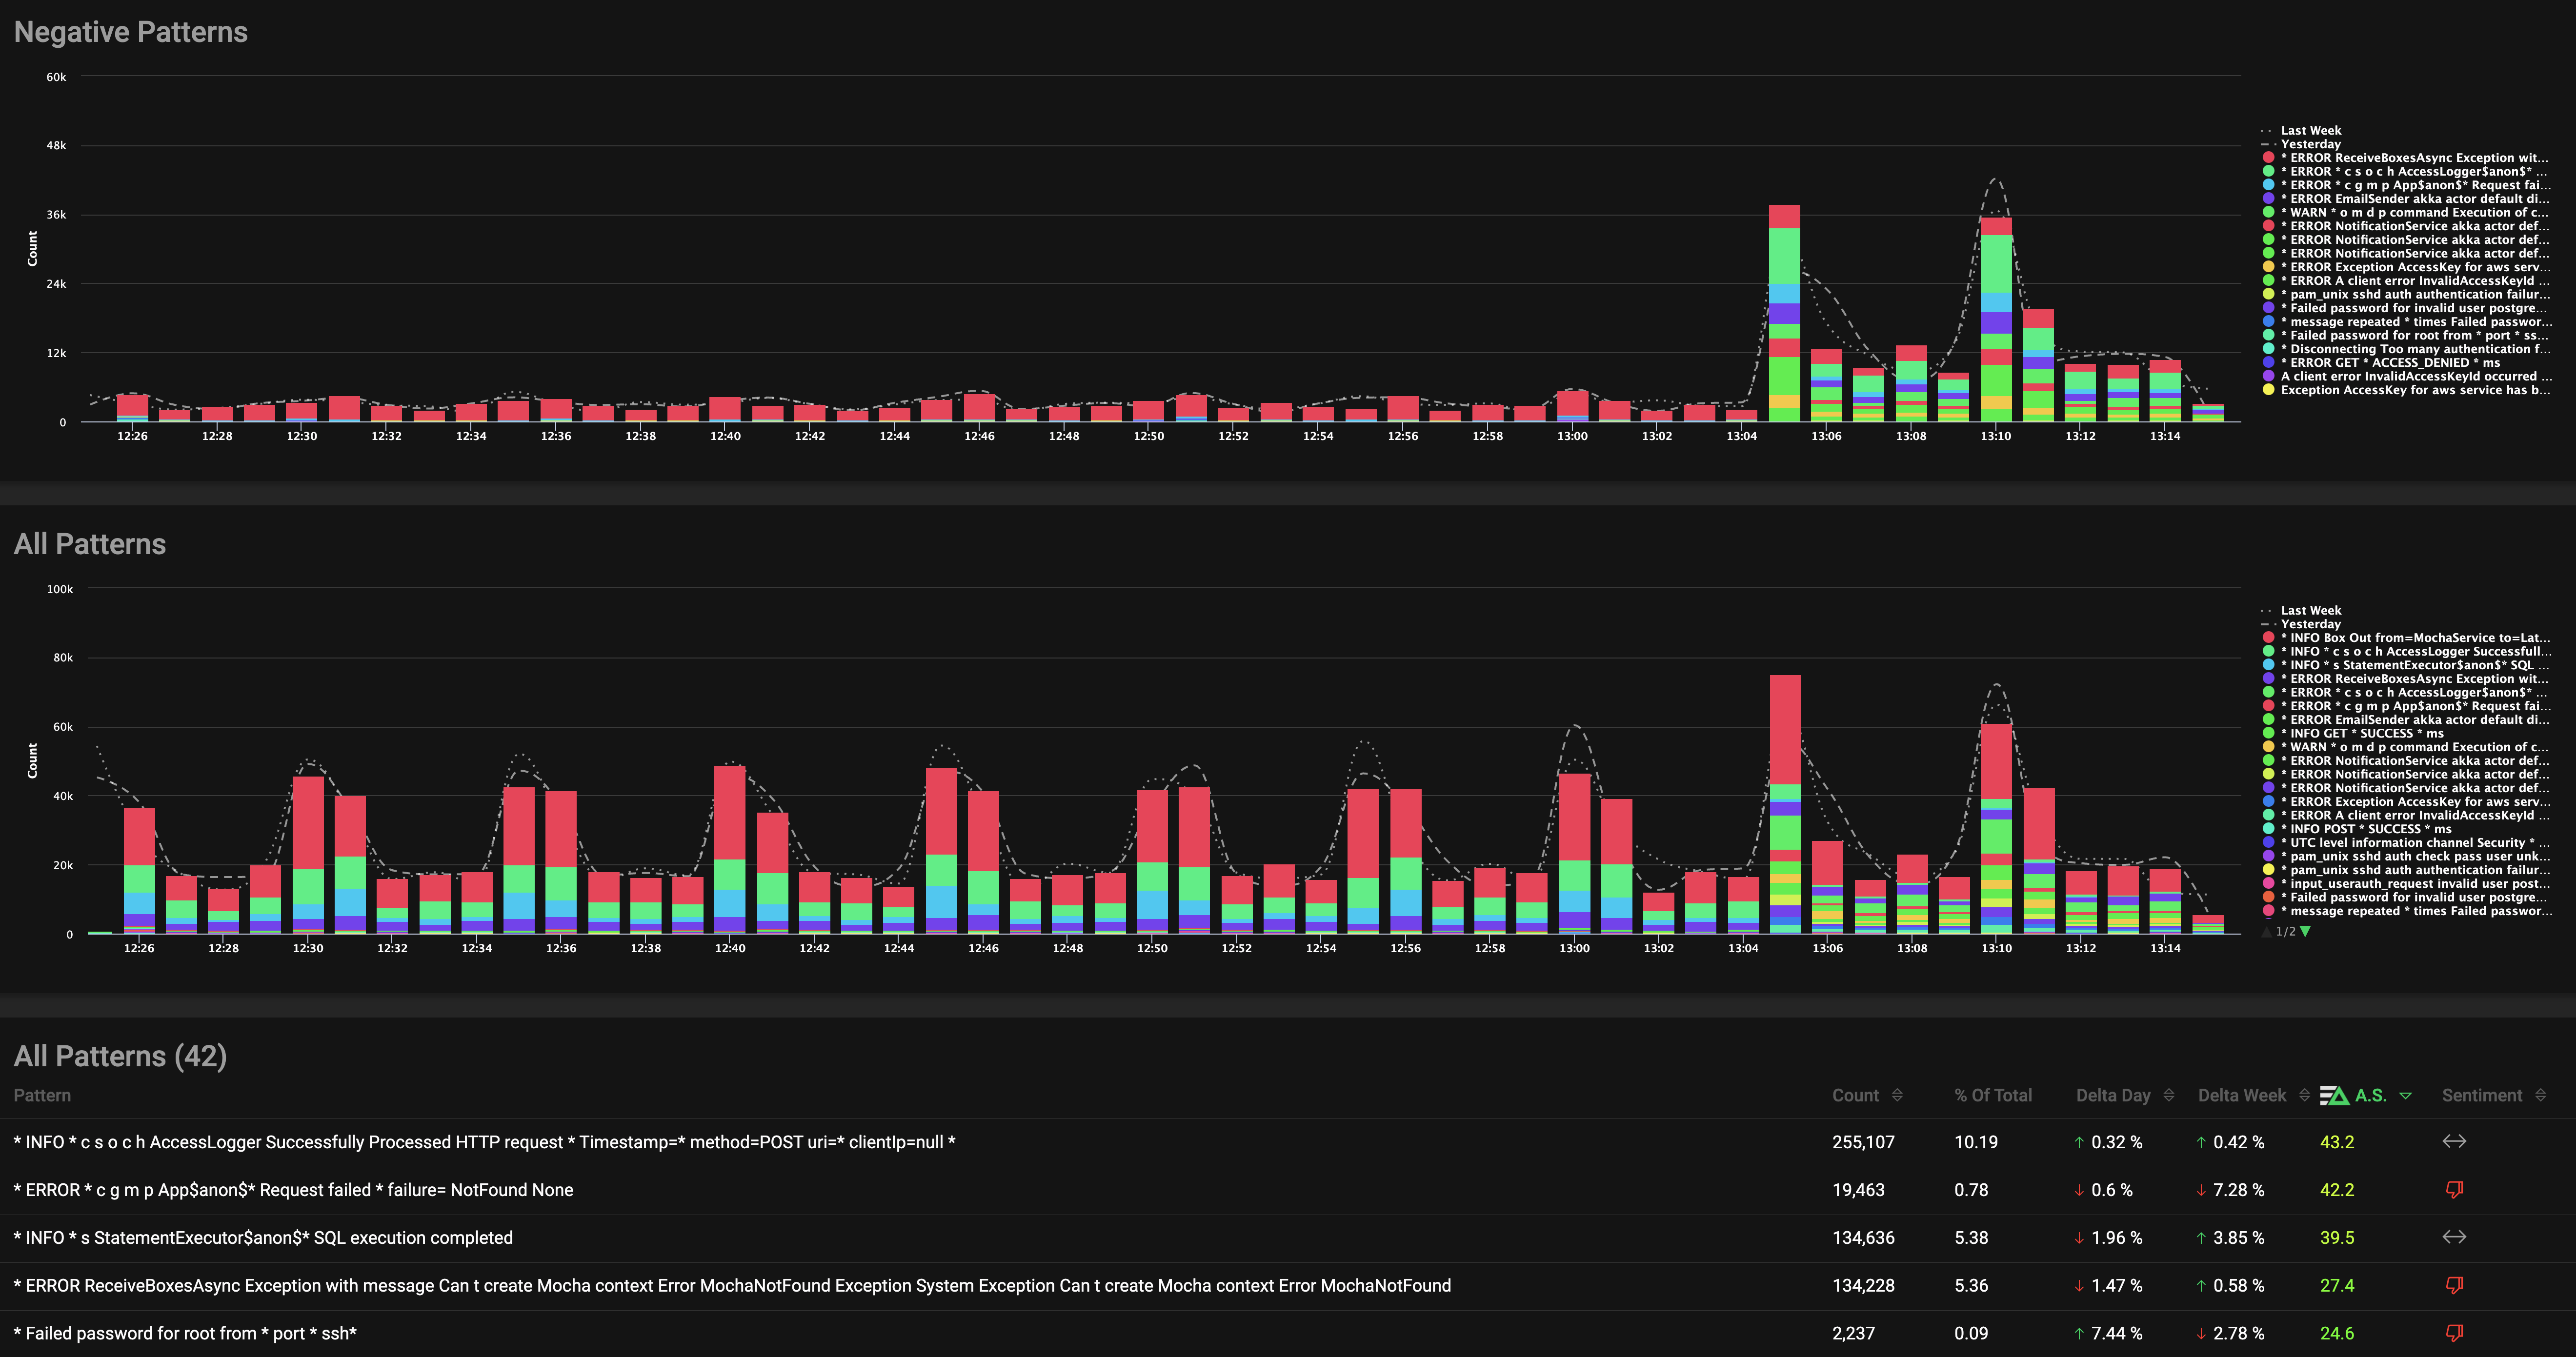Click thumbs-down sentiment icon for NotFound error row
Screen dimensions: 2576x1357
pos(2454,1189)
